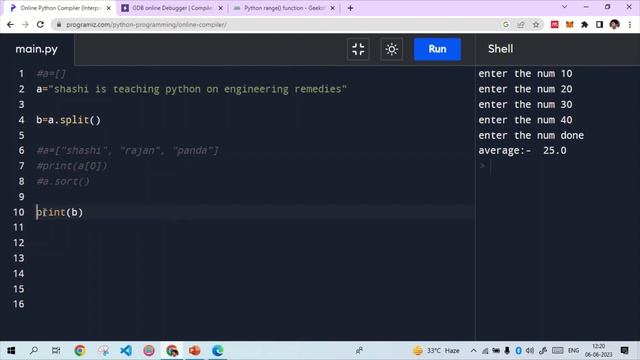Screen dimensions: 640x360
Task: Select the Shell panel header
Action: 500,49
